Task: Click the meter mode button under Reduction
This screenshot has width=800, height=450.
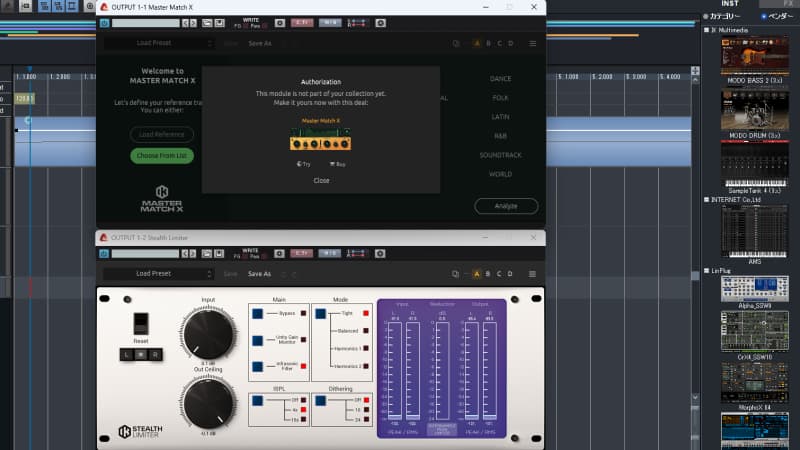Action: click(x=442, y=429)
